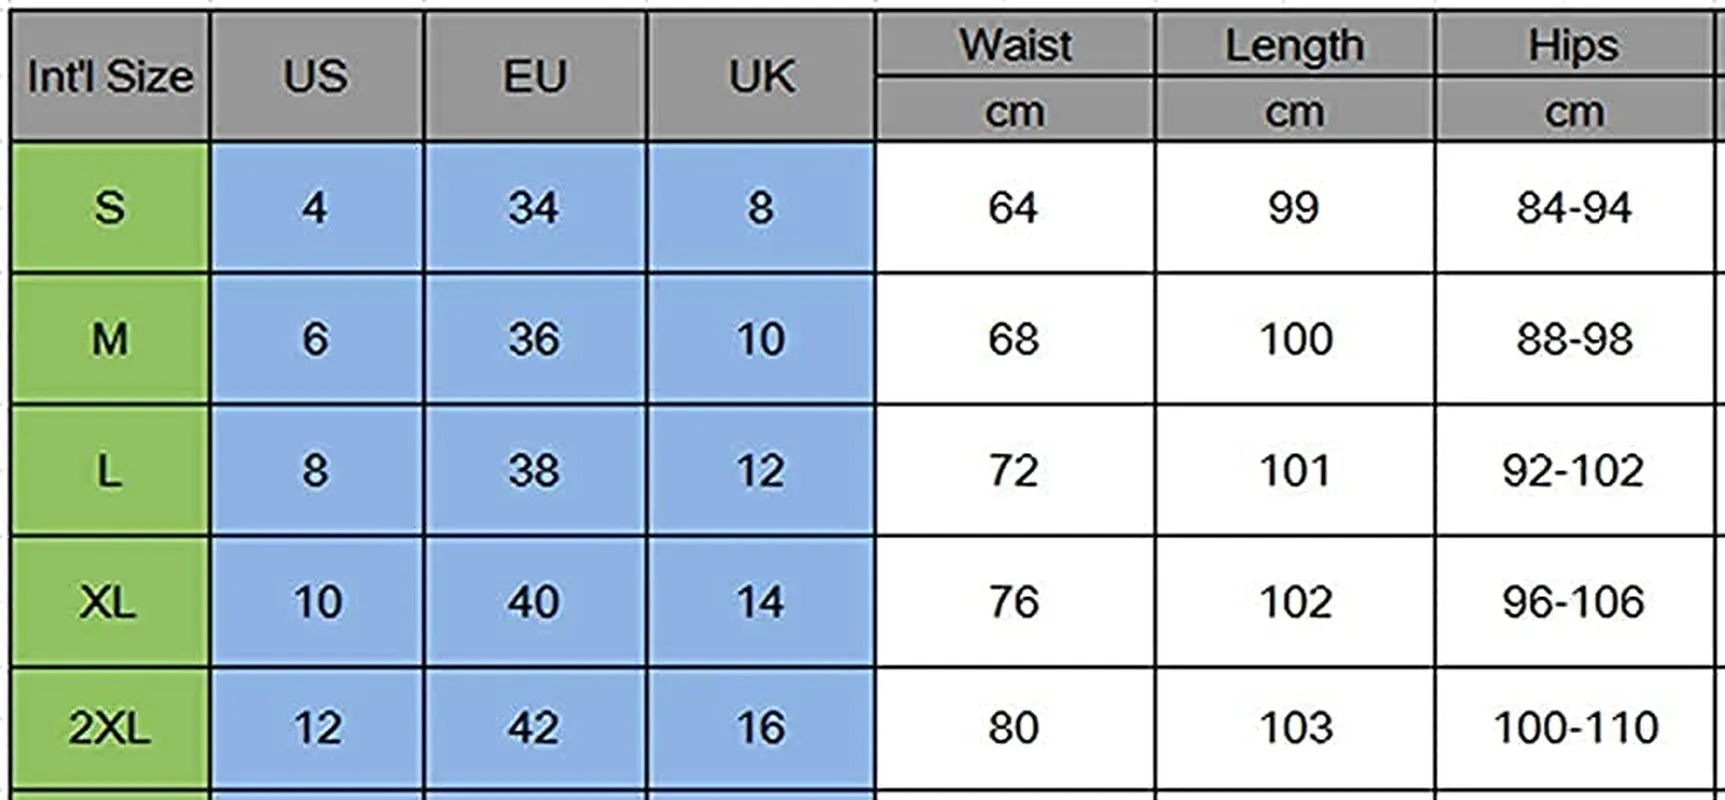1725x800 pixels.
Task: Click the Length header cell
Action: 1295,45
